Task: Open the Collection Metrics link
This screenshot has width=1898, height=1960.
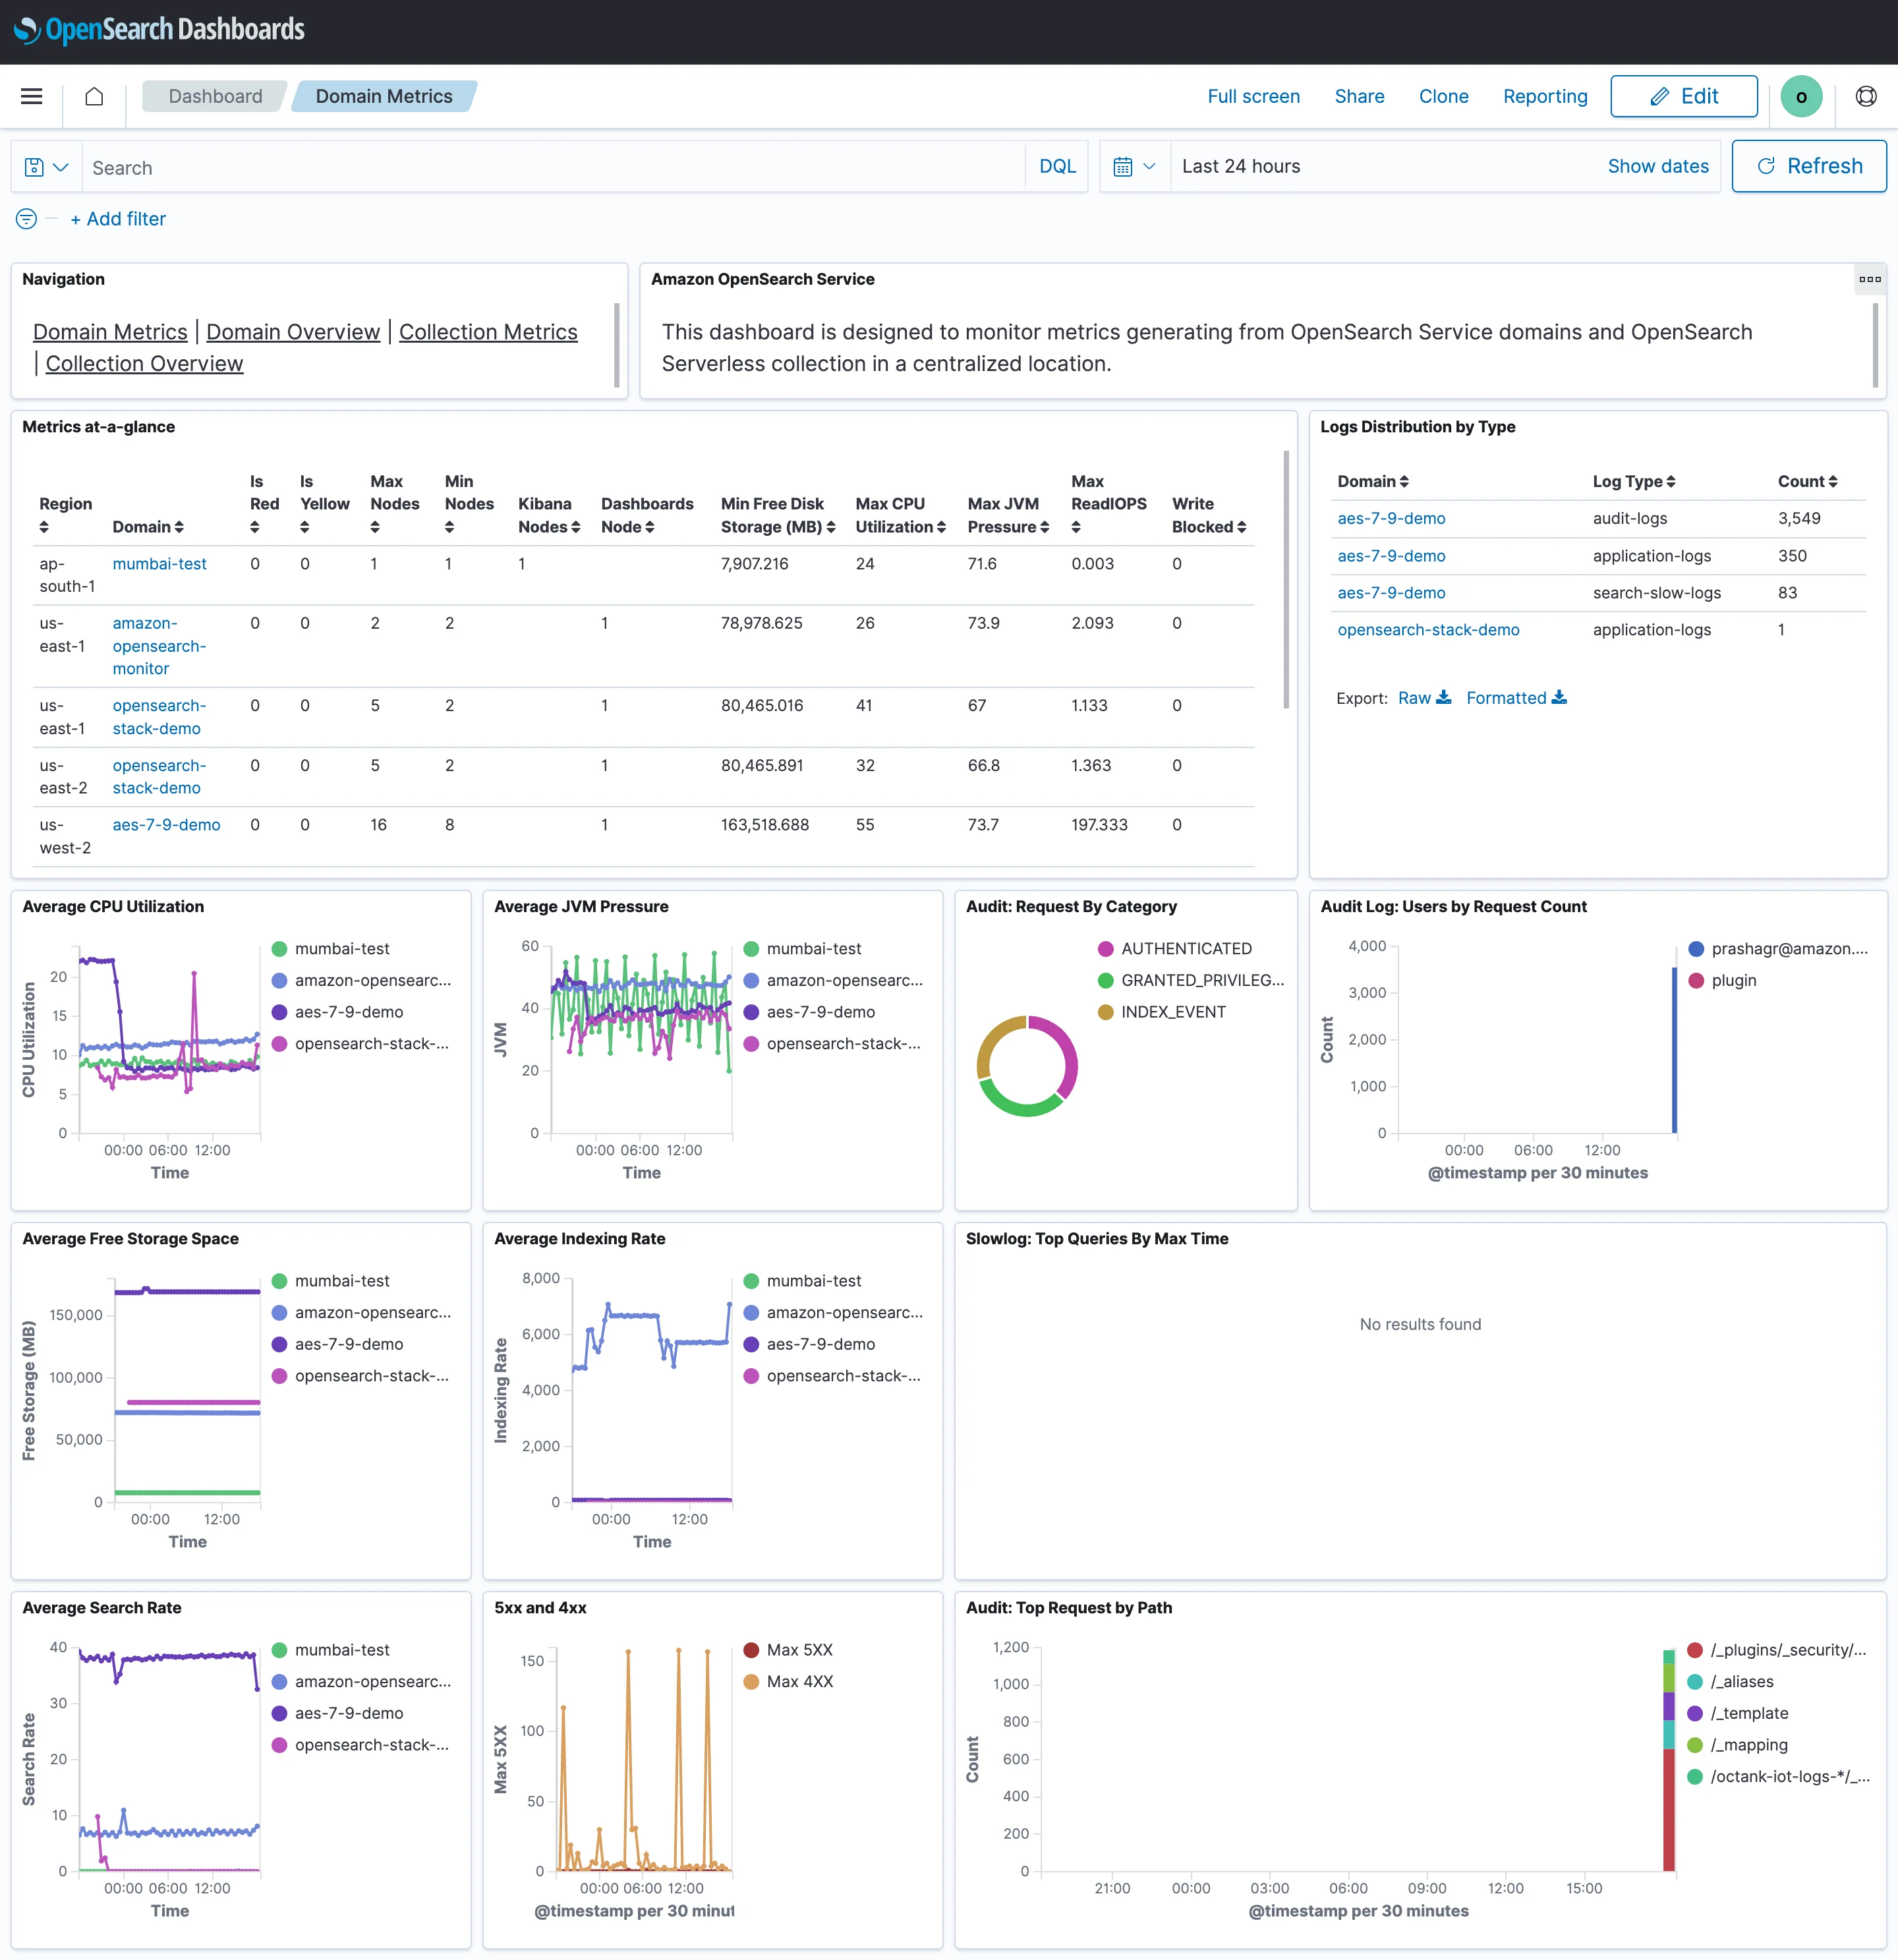Action: coord(488,332)
